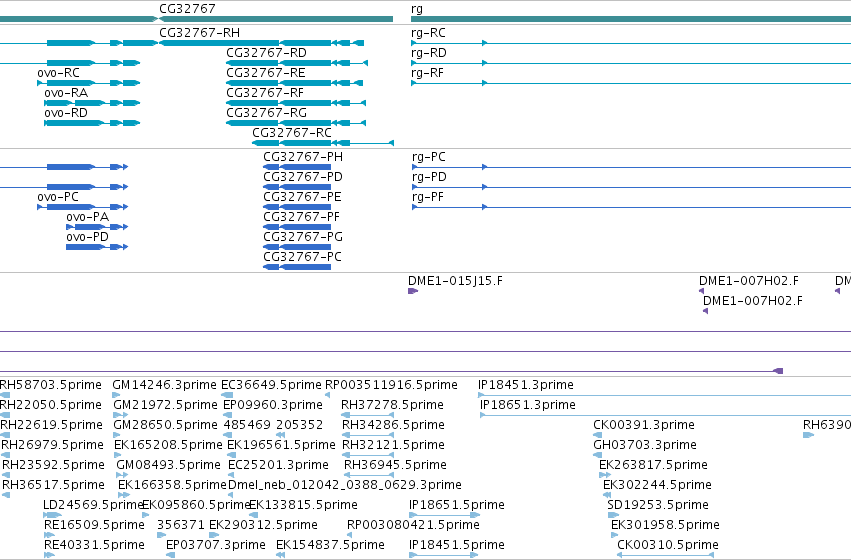Screen dimensions: 851x560
Task: Click the RH26979.5prime EST label
Action: coord(52,445)
